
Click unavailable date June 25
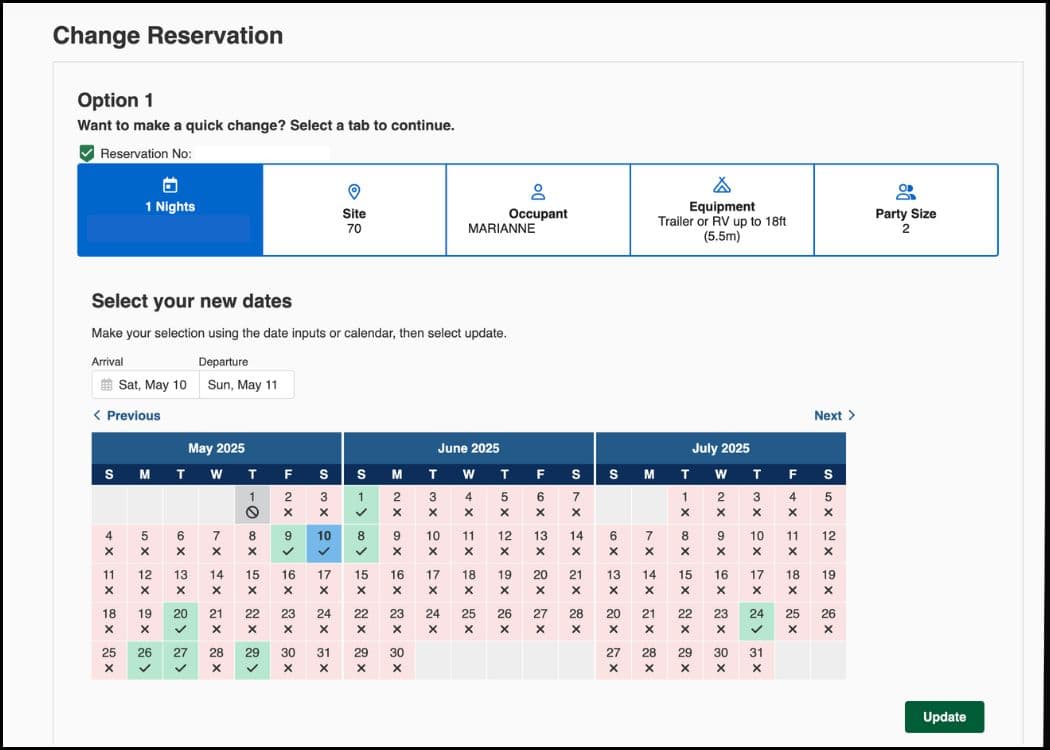(x=469, y=621)
